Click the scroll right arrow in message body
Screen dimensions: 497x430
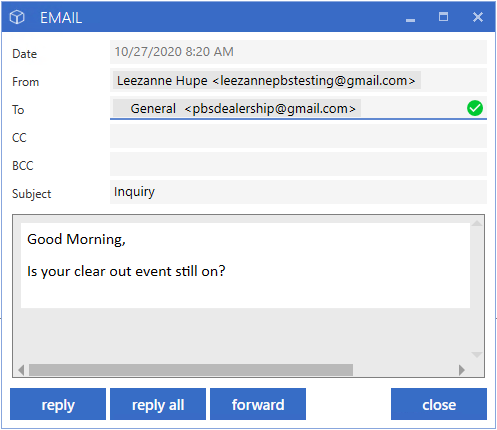[x=462, y=370]
